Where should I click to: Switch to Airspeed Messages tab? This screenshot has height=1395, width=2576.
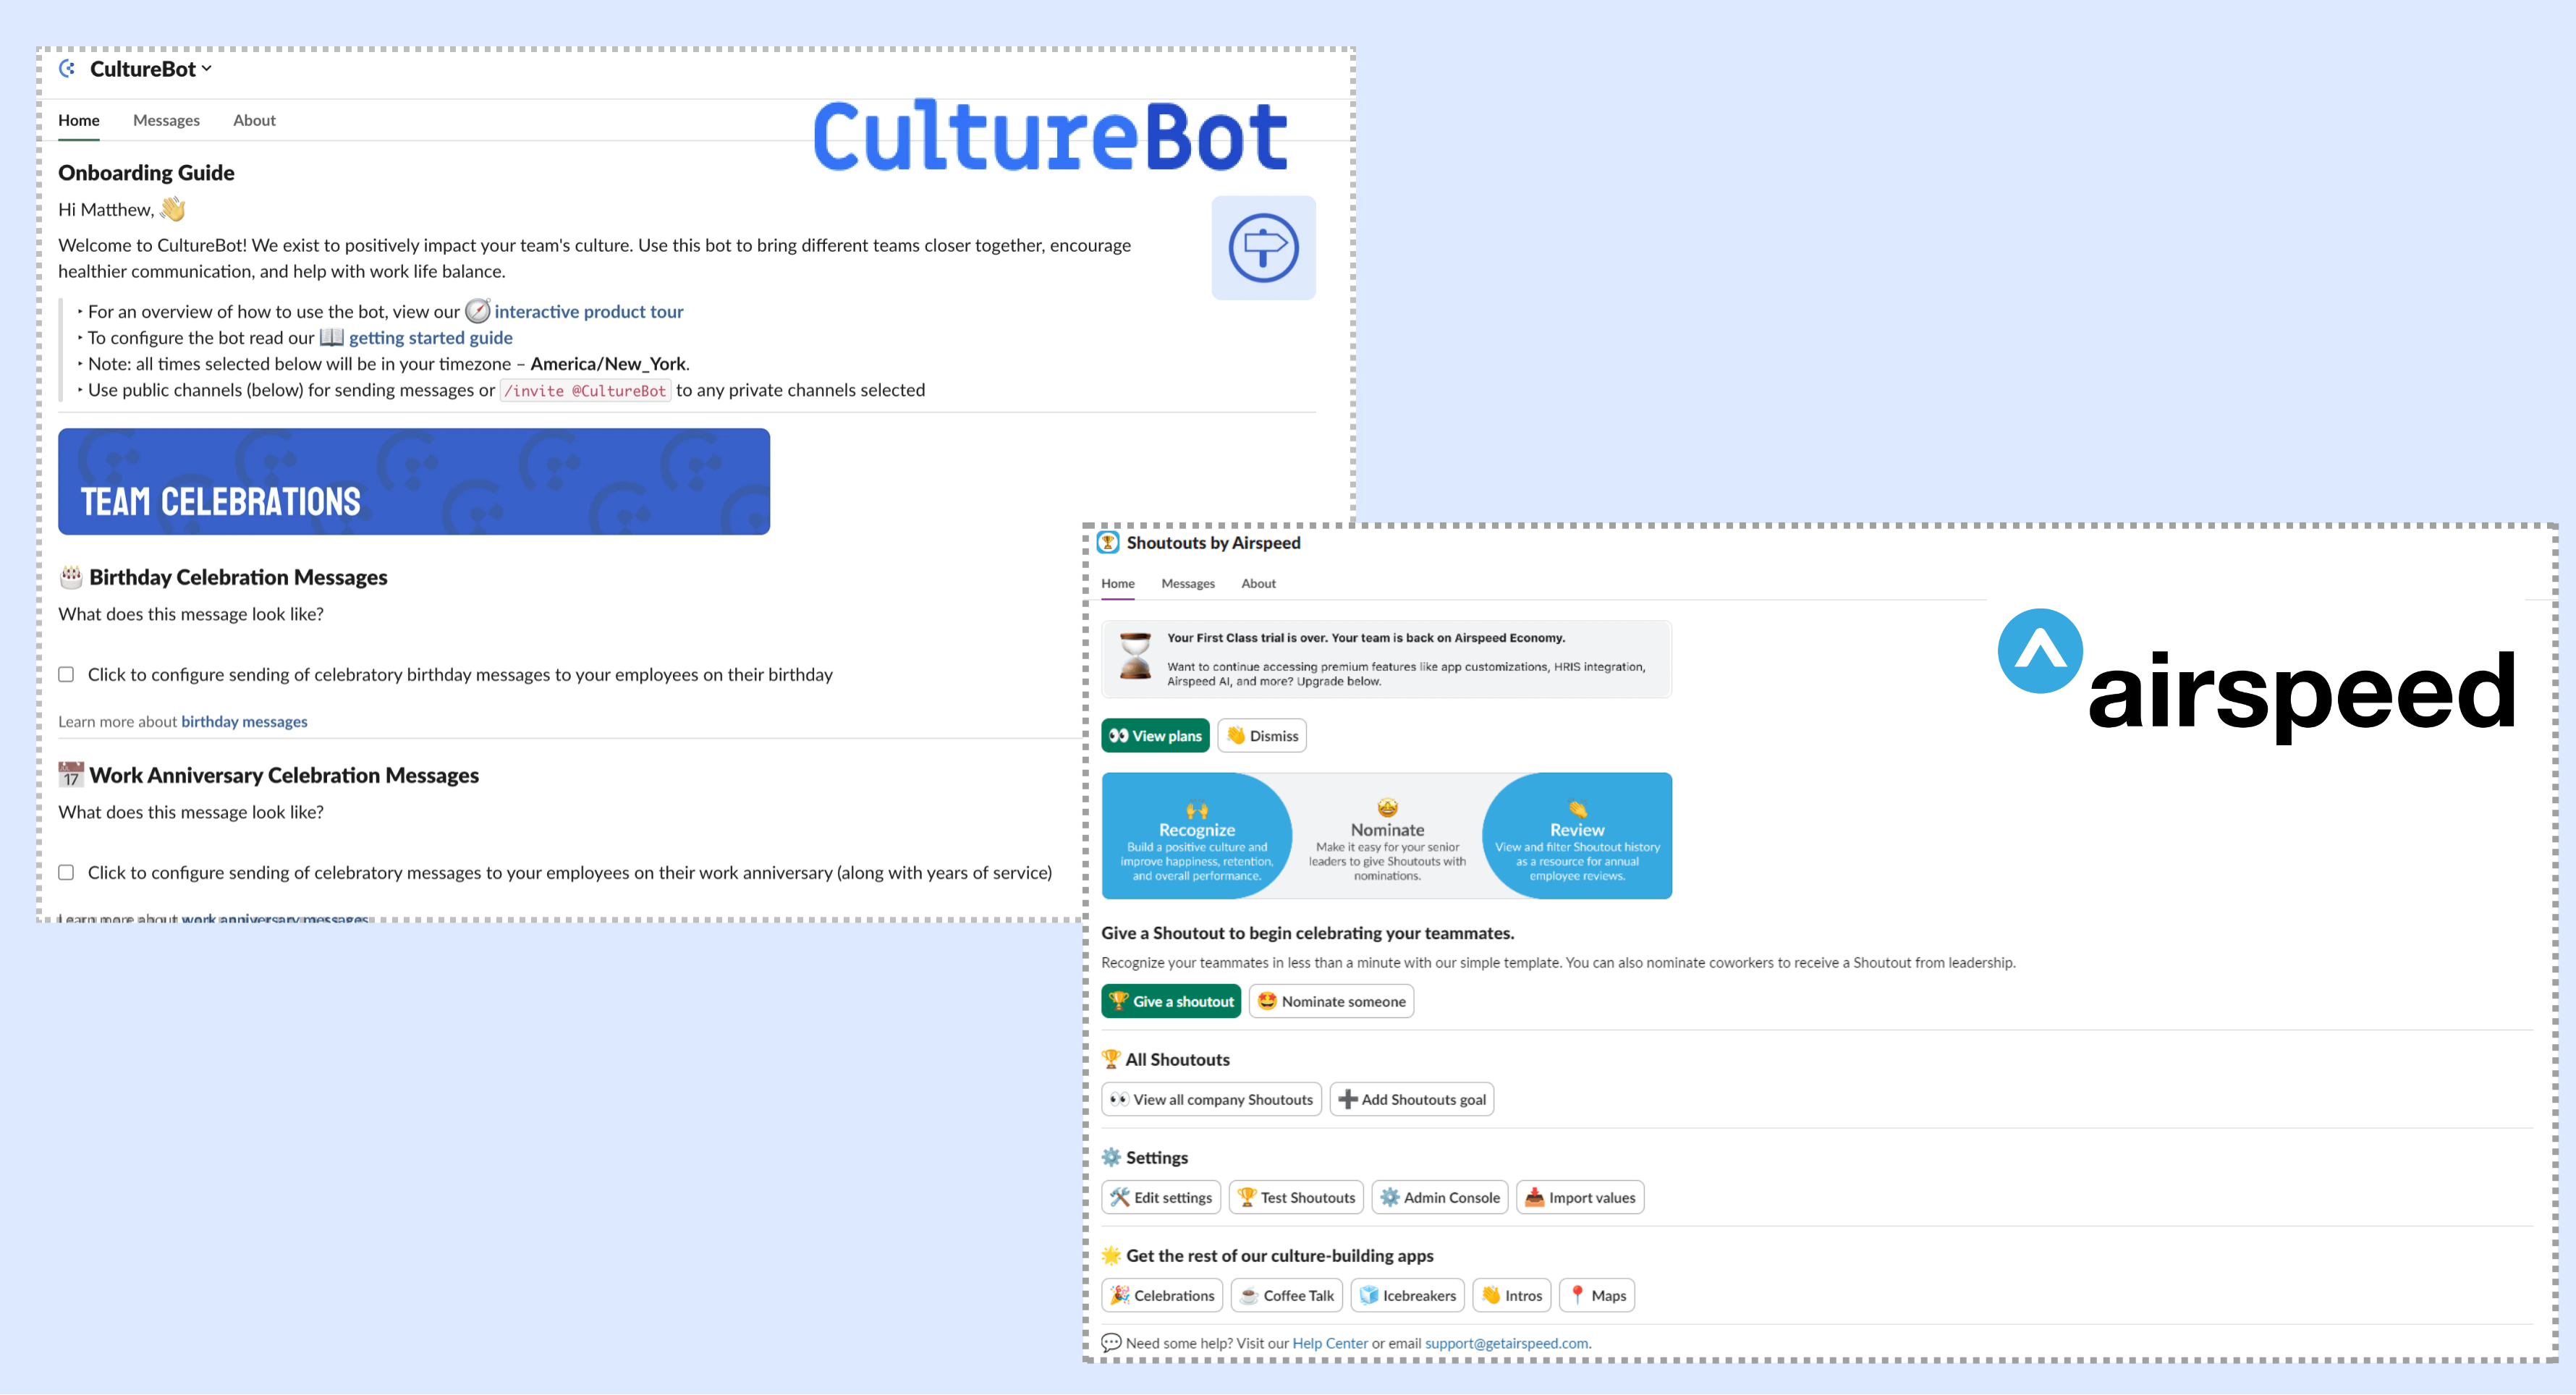(1188, 583)
